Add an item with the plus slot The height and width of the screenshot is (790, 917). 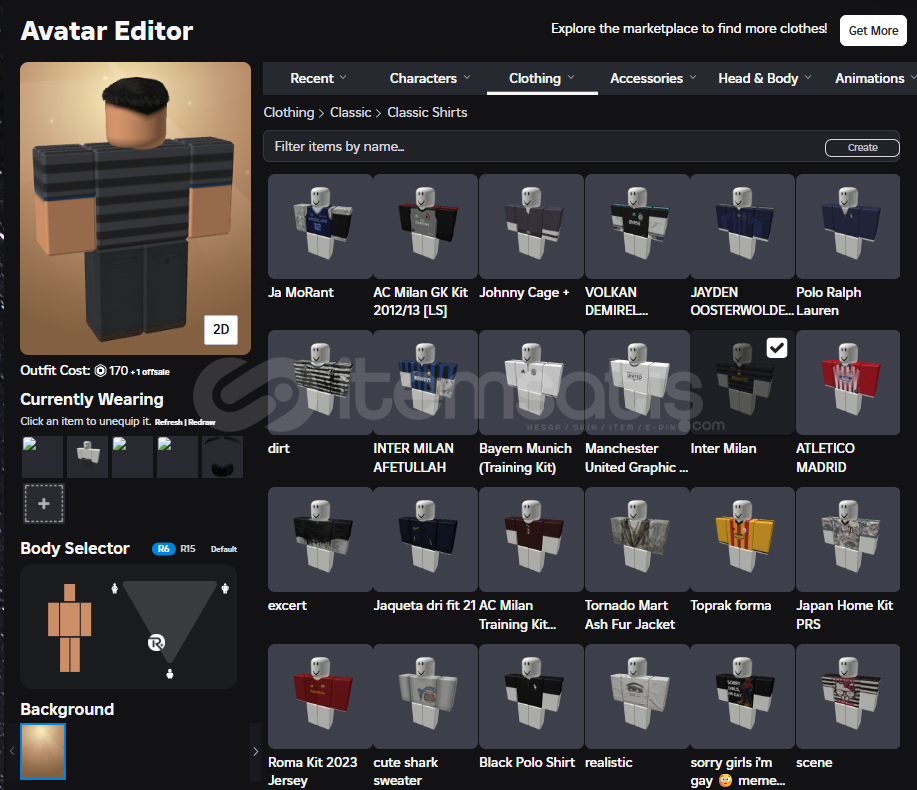click(x=44, y=503)
